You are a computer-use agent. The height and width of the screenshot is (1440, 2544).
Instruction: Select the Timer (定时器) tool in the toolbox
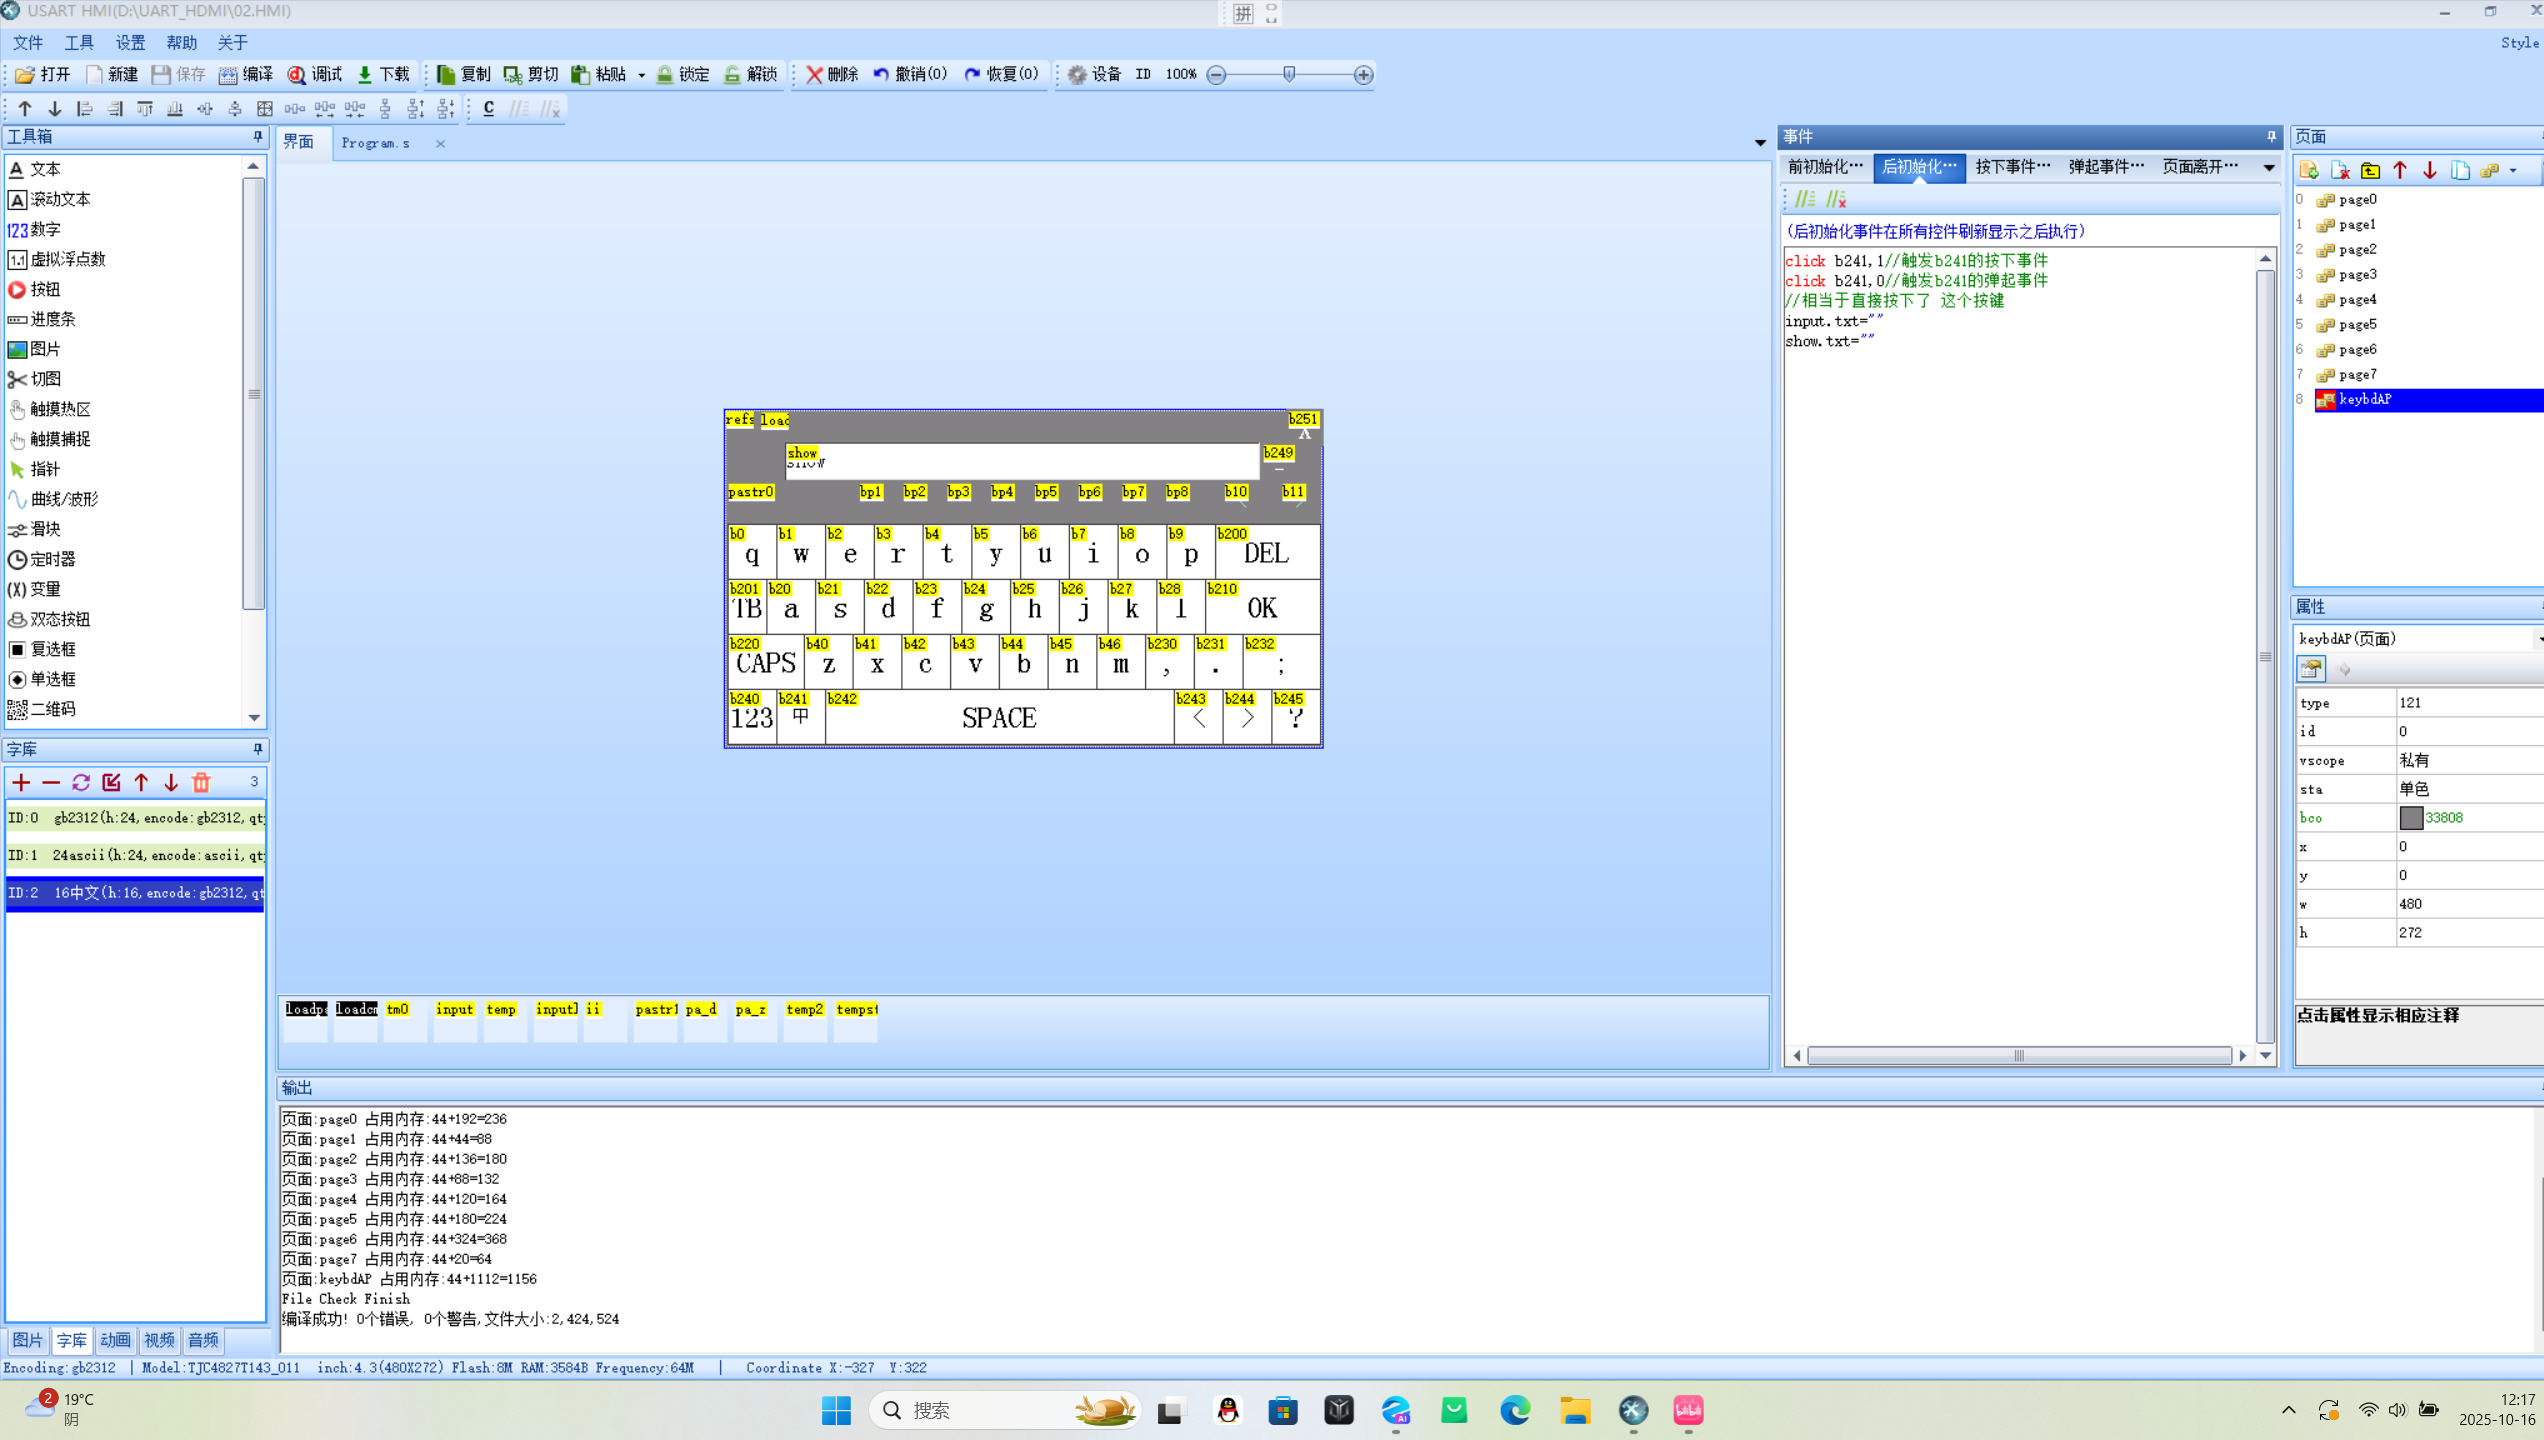point(52,559)
